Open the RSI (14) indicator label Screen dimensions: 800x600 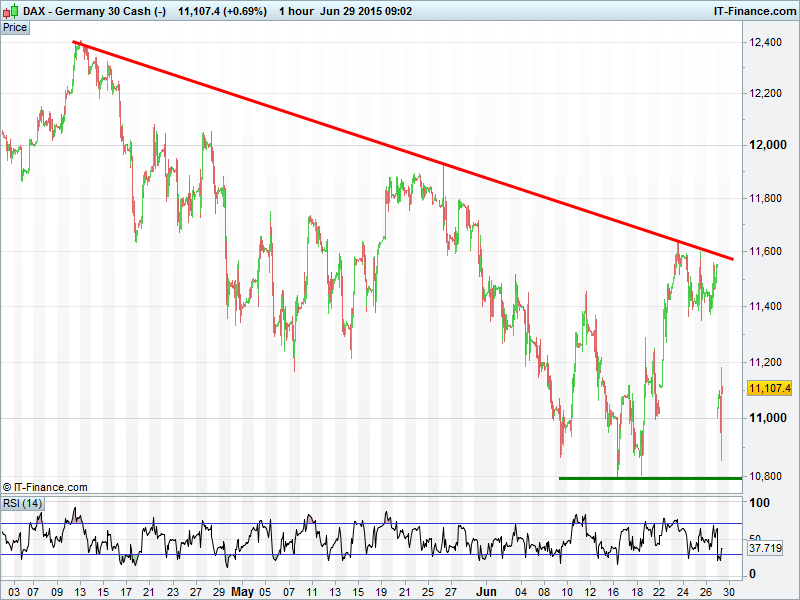tap(22, 502)
